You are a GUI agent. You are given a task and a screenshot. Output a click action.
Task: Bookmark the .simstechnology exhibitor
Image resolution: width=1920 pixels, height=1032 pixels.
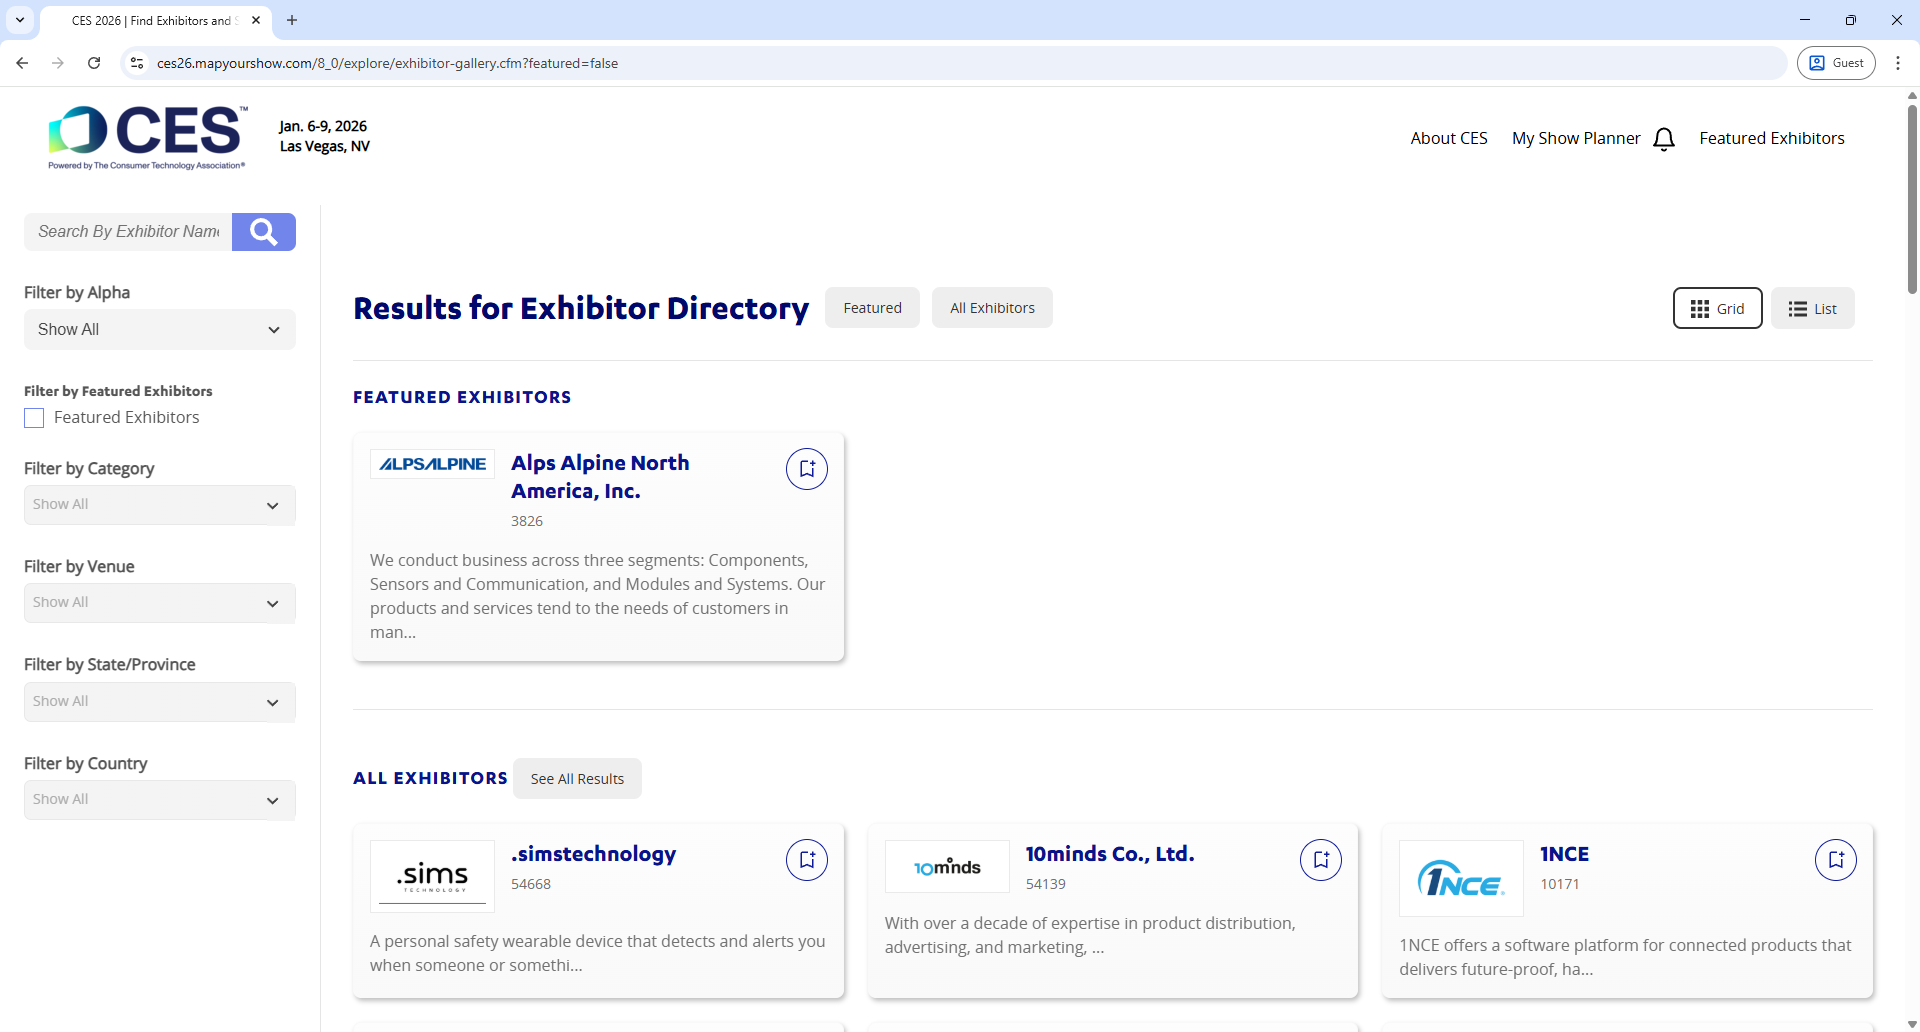click(x=806, y=859)
